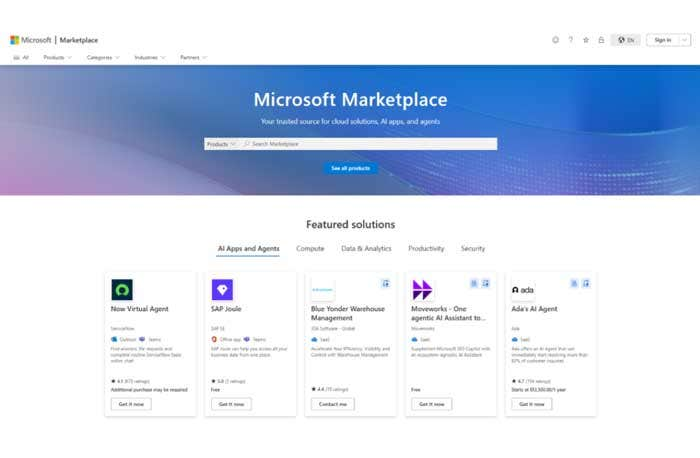Open the feedback smiley icon
The width and height of the screenshot is (700, 458).
[556, 40]
